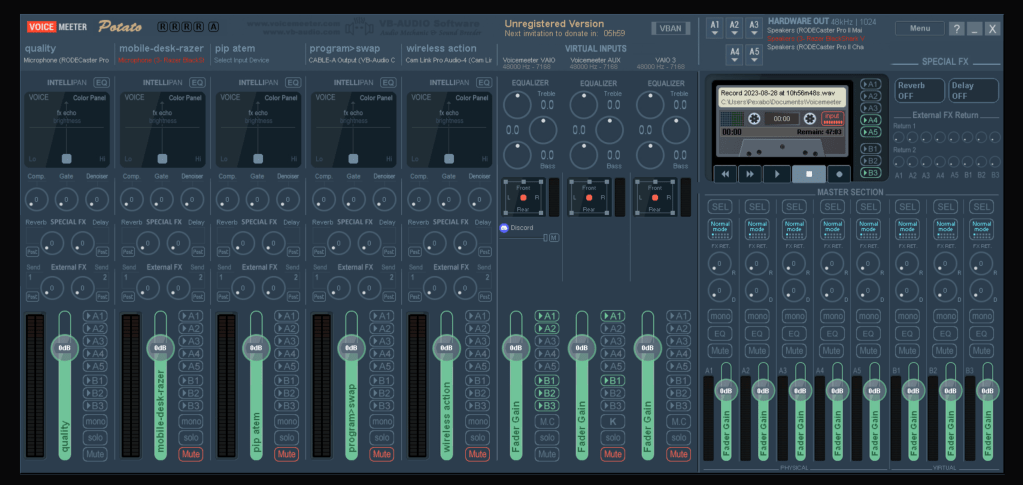
Task: Click the cassette file name display
Action: [782, 97]
